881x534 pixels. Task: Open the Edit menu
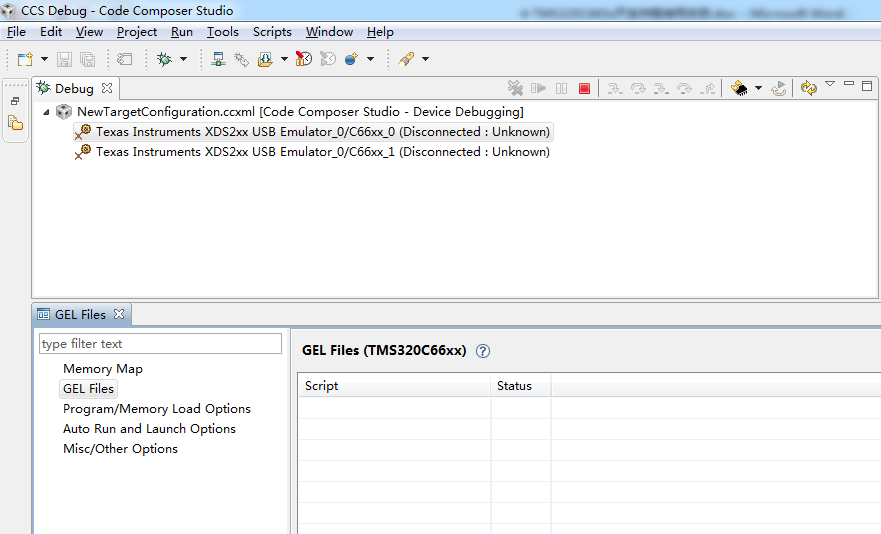51,32
